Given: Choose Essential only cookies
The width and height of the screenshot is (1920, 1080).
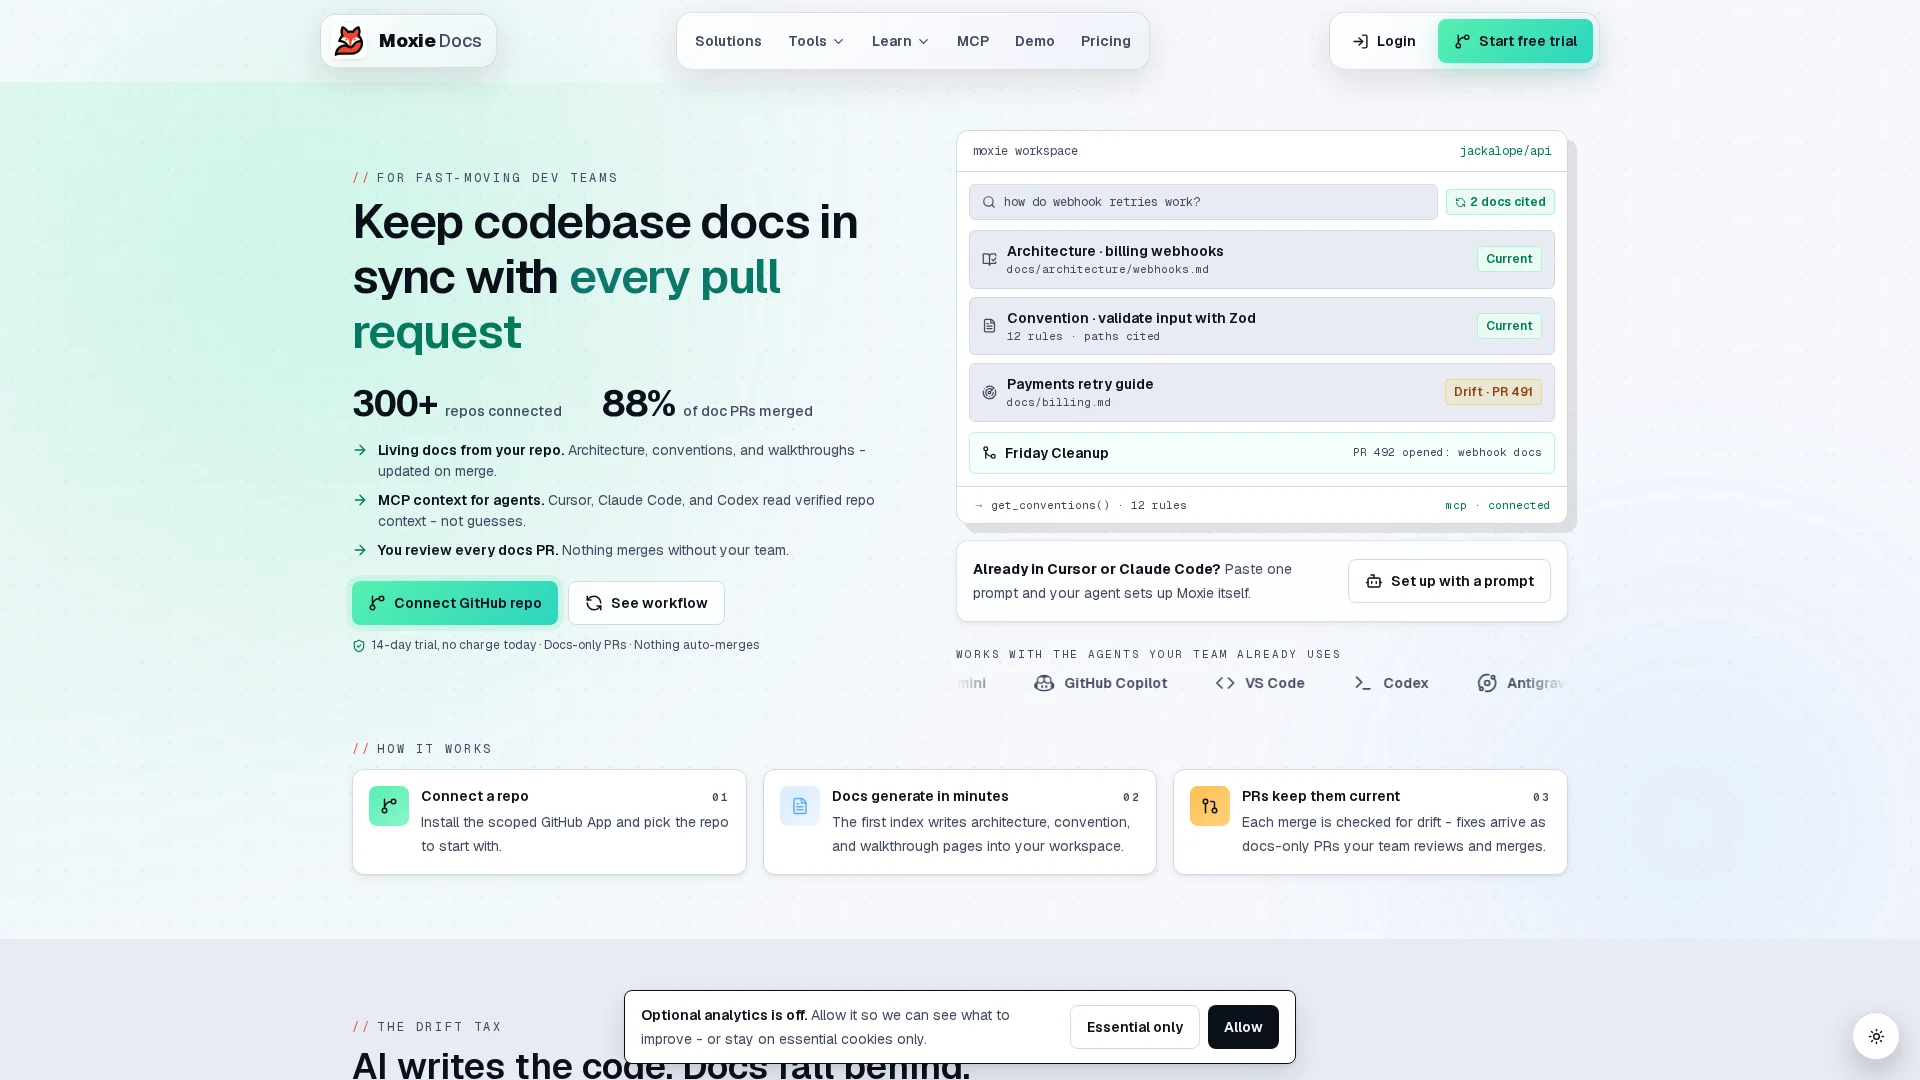Looking at the screenshot, I should point(1135,1027).
